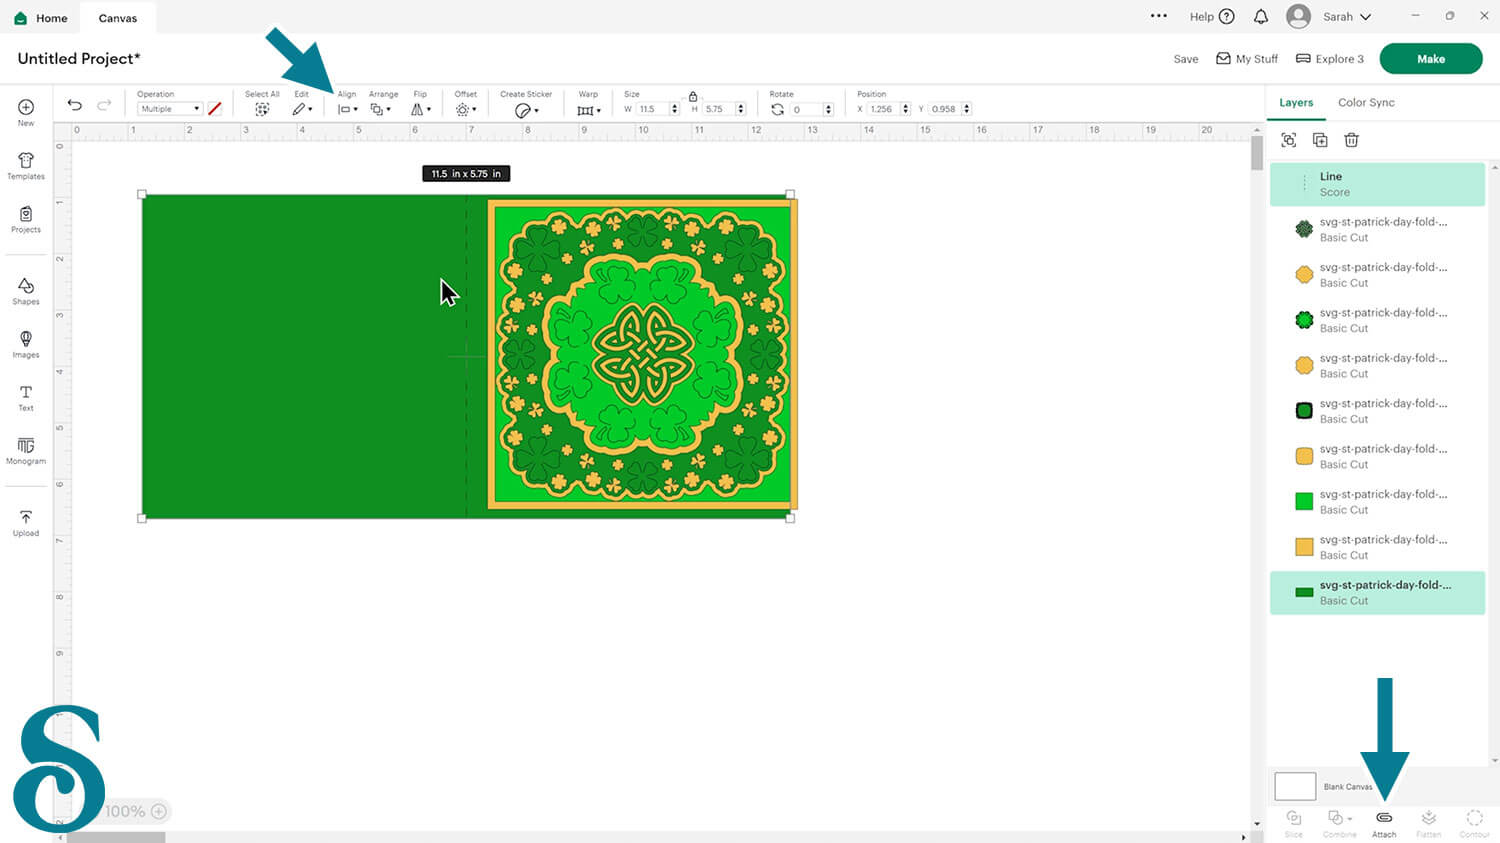Image resolution: width=1500 pixels, height=843 pixels.
Task: Click the Celtic knot card design on canvas
Action: click(643, 355)
